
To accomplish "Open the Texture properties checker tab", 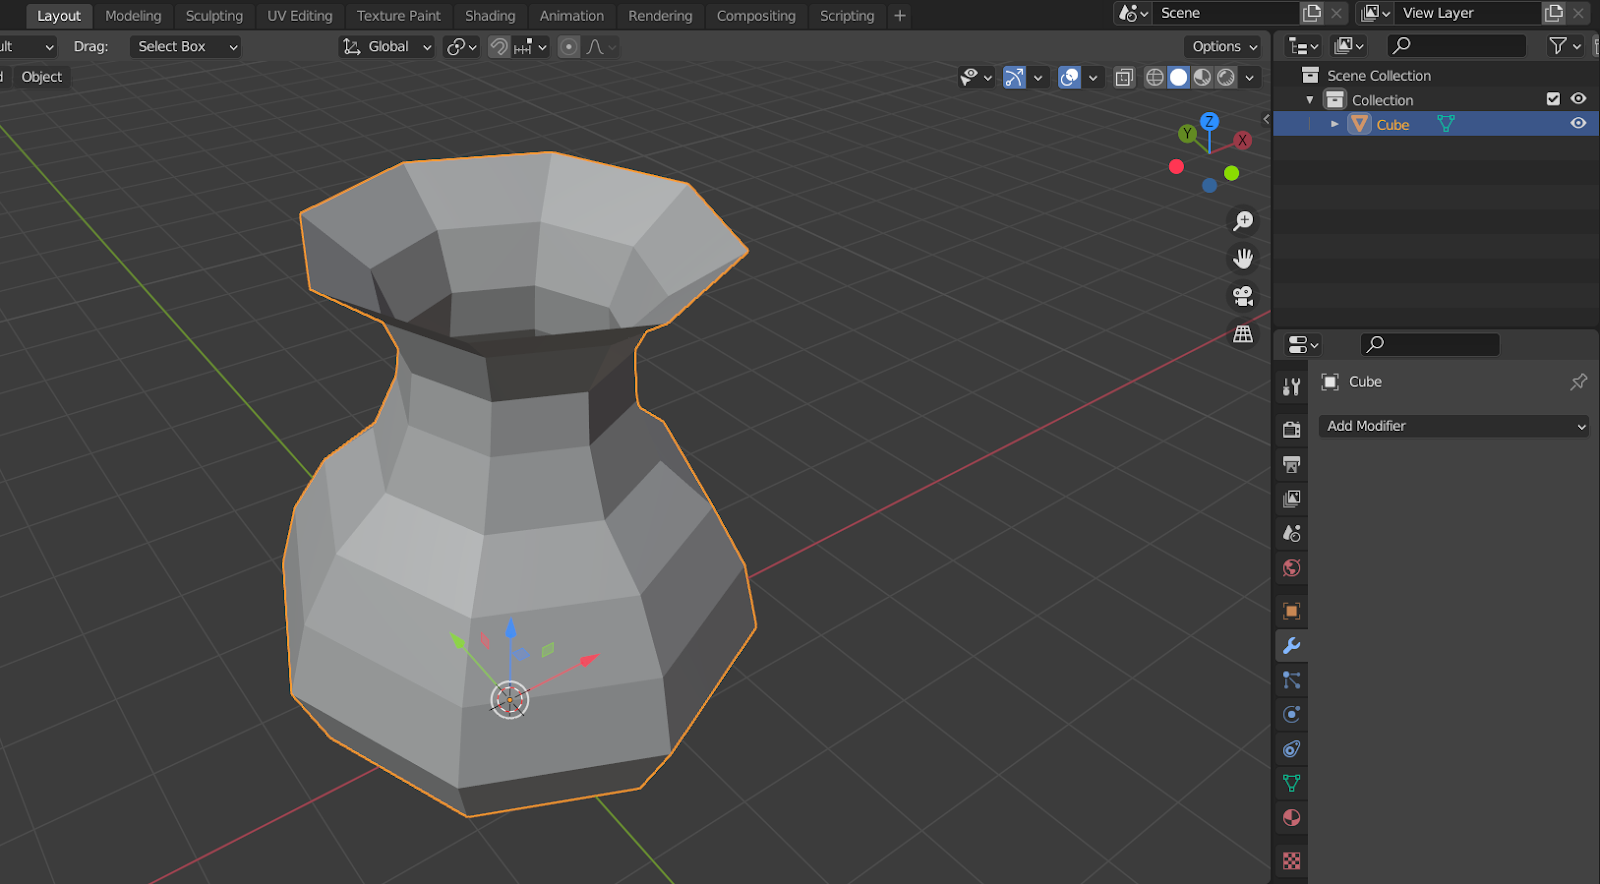I will click(1291, 860).
